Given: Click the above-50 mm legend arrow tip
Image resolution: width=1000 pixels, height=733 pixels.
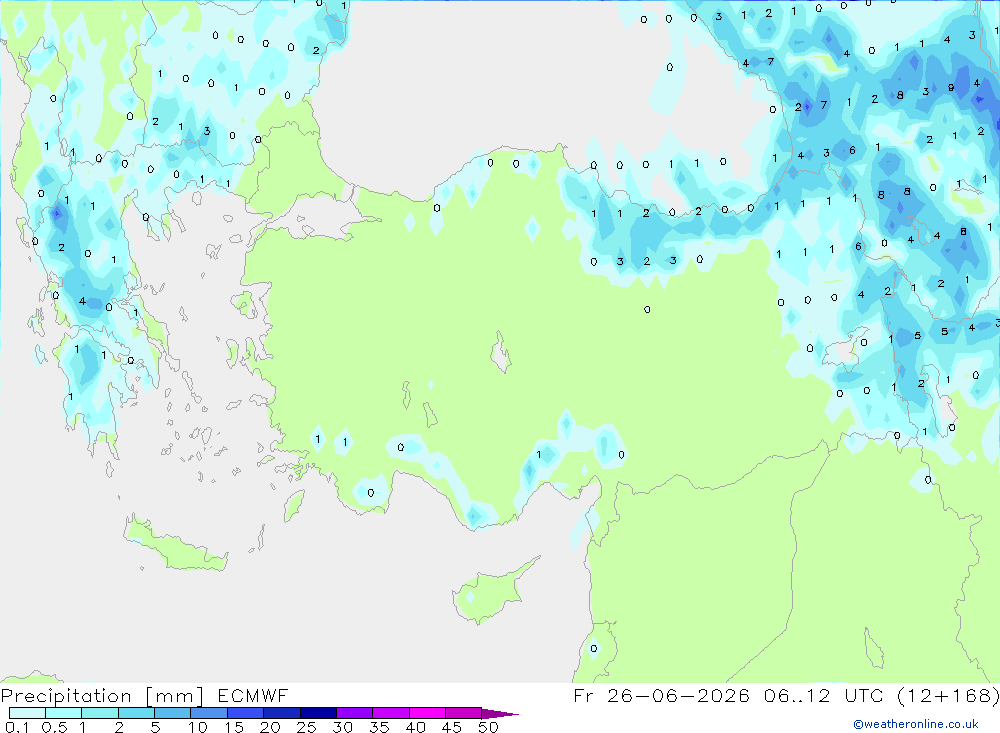Looking at the screenshot, I should (500, 714).
